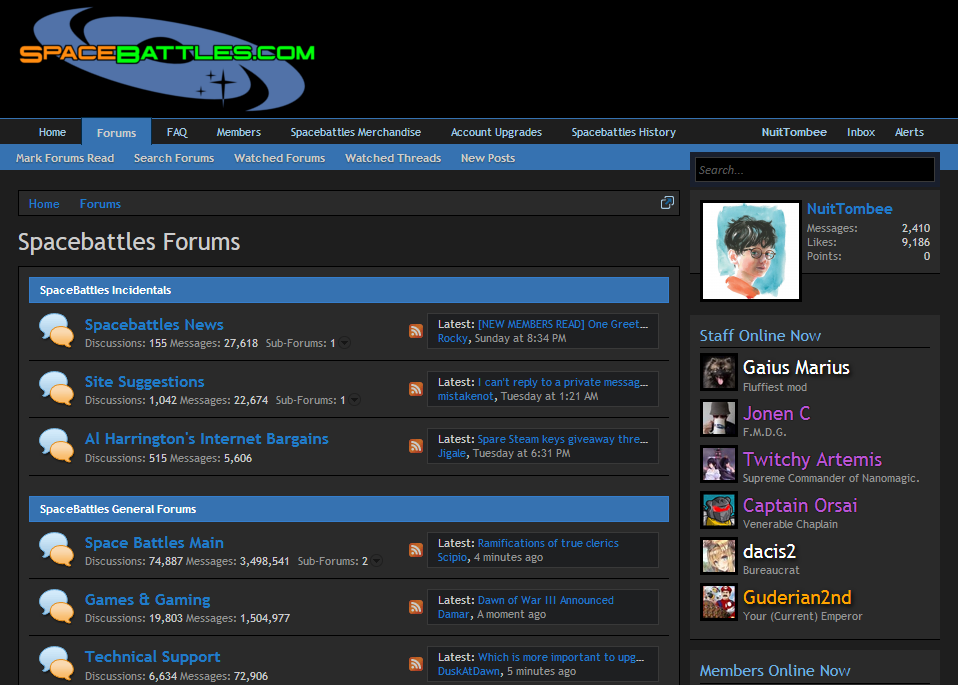The image size is (958, 685).
Task: Click the speech bubble icon beside Spacebattles News
Action: coord(56,330)
